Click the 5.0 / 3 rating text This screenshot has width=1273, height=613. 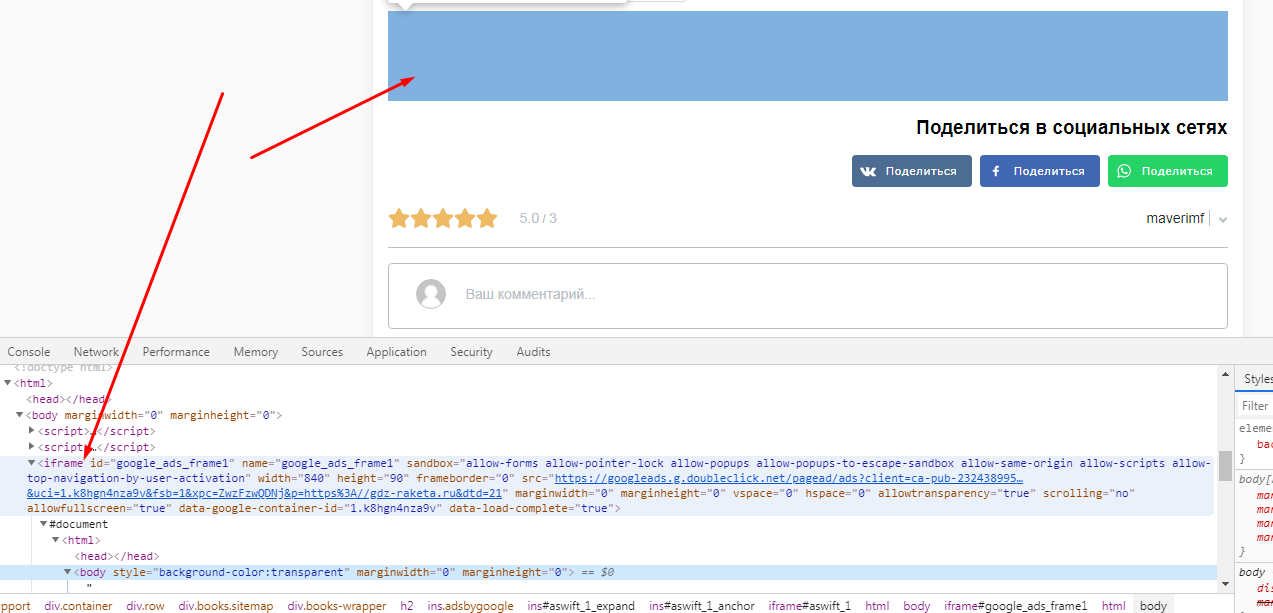point(538,218)
